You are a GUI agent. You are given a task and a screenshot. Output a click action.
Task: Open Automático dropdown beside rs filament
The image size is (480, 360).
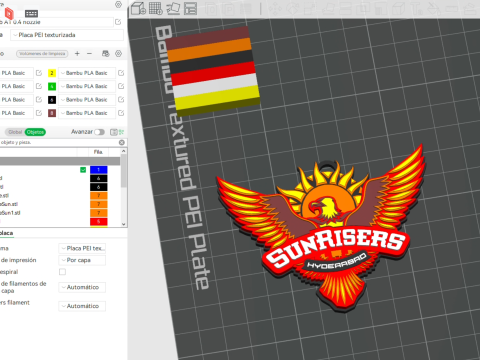pos(82,306)
